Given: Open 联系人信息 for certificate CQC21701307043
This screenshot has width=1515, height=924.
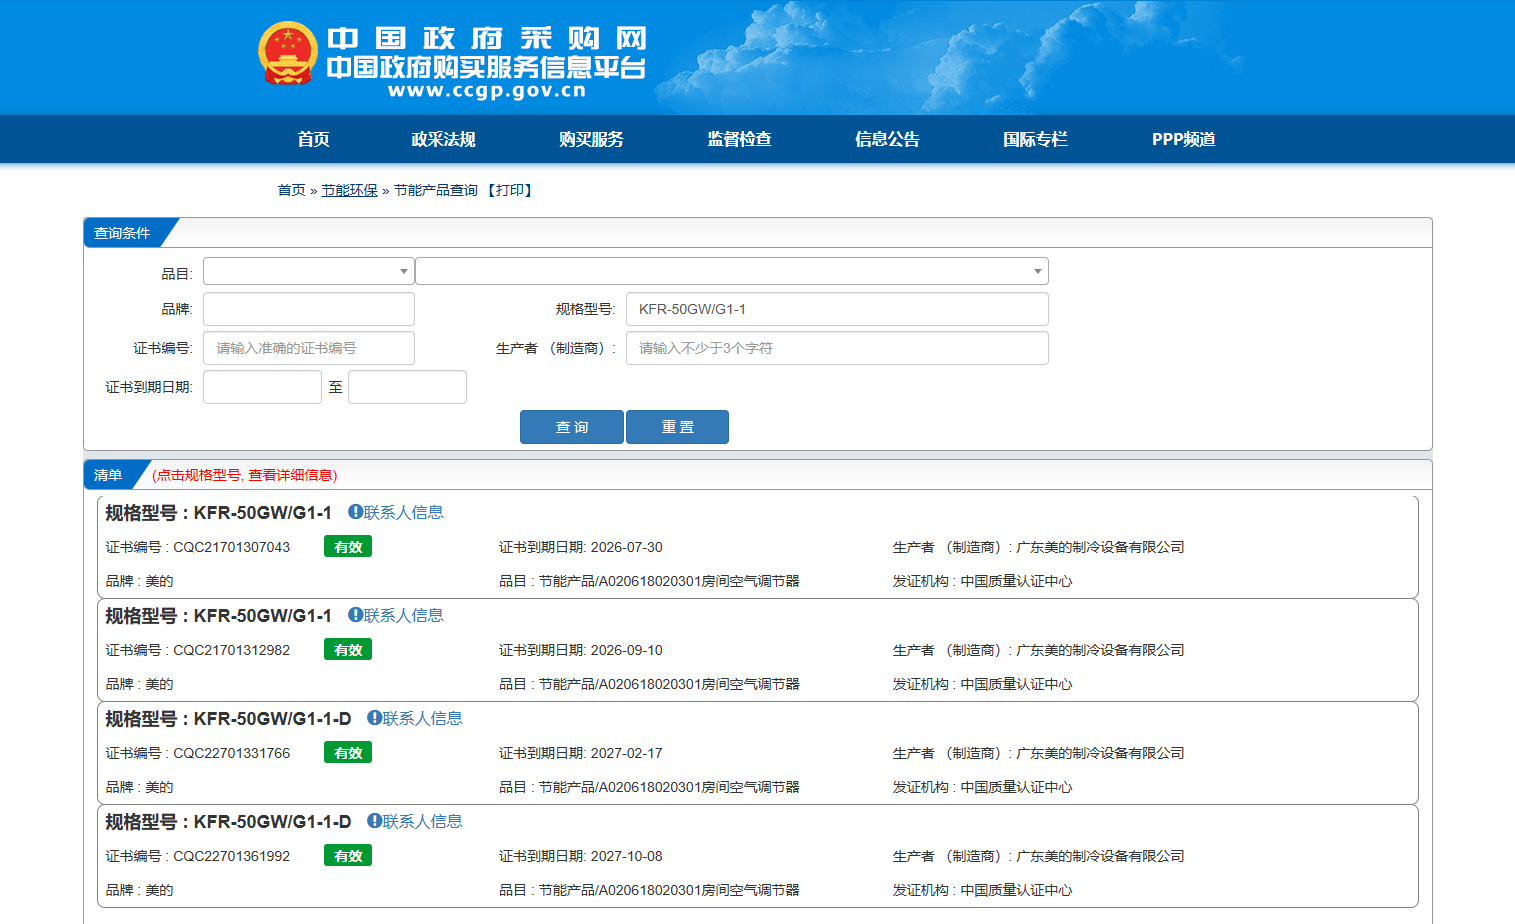Looking at the screenshot, I should coord(396,512).
